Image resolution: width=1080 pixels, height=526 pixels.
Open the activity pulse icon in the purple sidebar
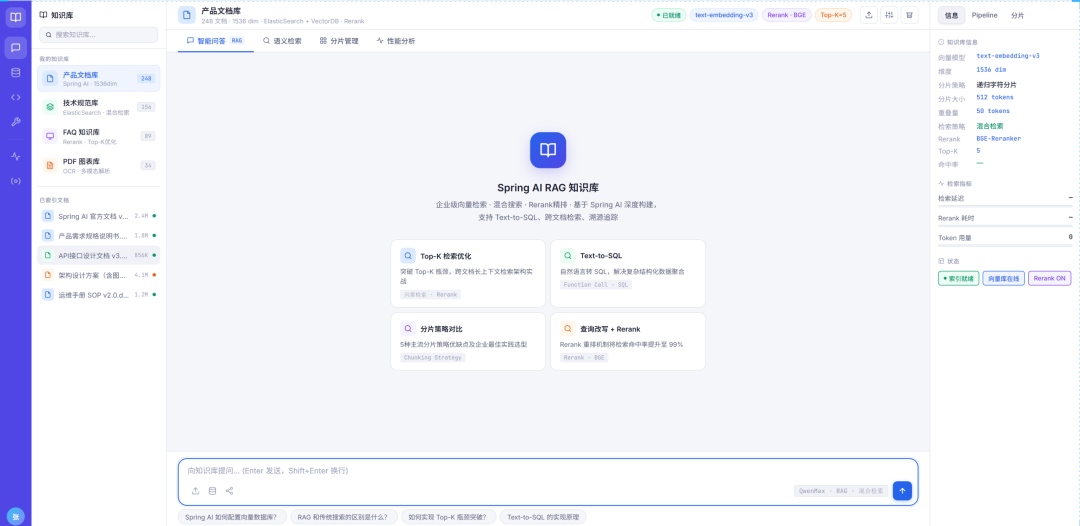pyautogui.click(x=16, y=156)
